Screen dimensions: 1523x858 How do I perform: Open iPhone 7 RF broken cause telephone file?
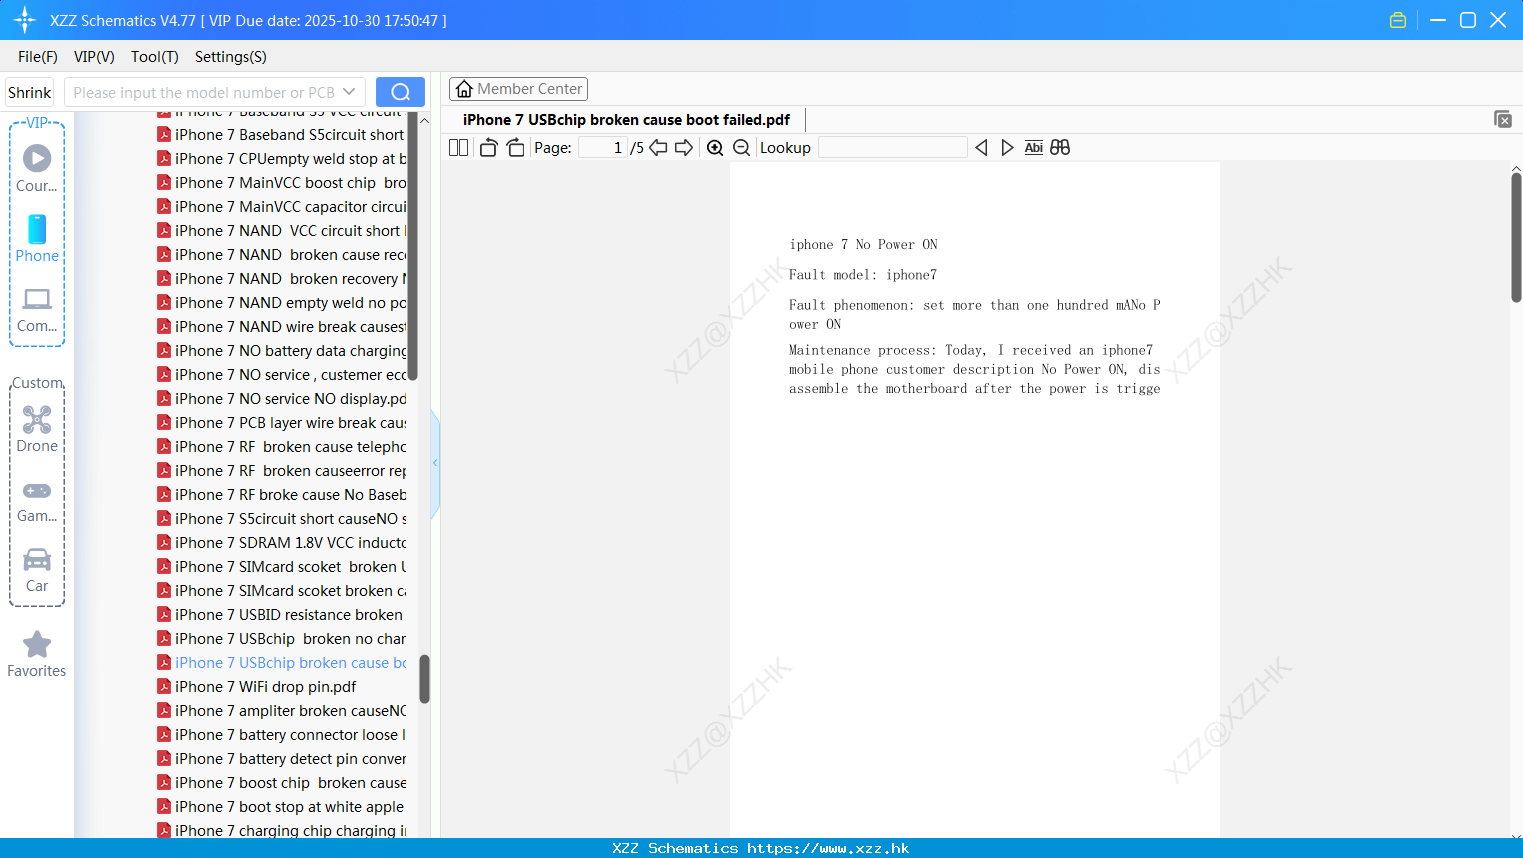(x=281, y=447)
